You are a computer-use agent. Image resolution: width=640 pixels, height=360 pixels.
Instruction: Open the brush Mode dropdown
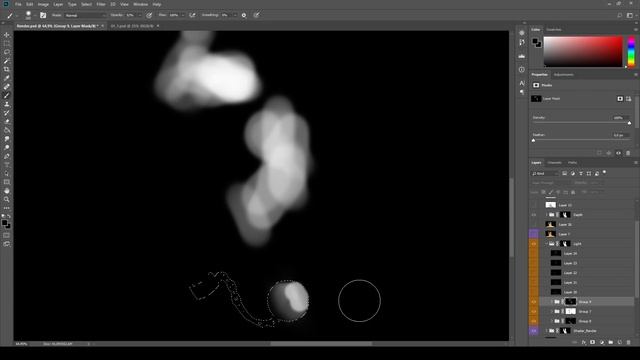pos(85,15)
